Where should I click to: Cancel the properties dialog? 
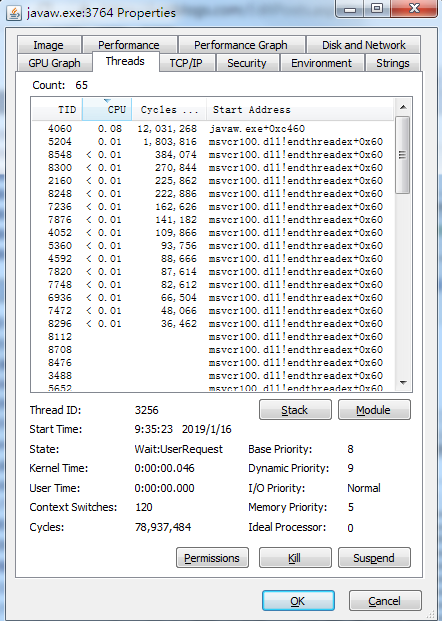click(385, 601)
